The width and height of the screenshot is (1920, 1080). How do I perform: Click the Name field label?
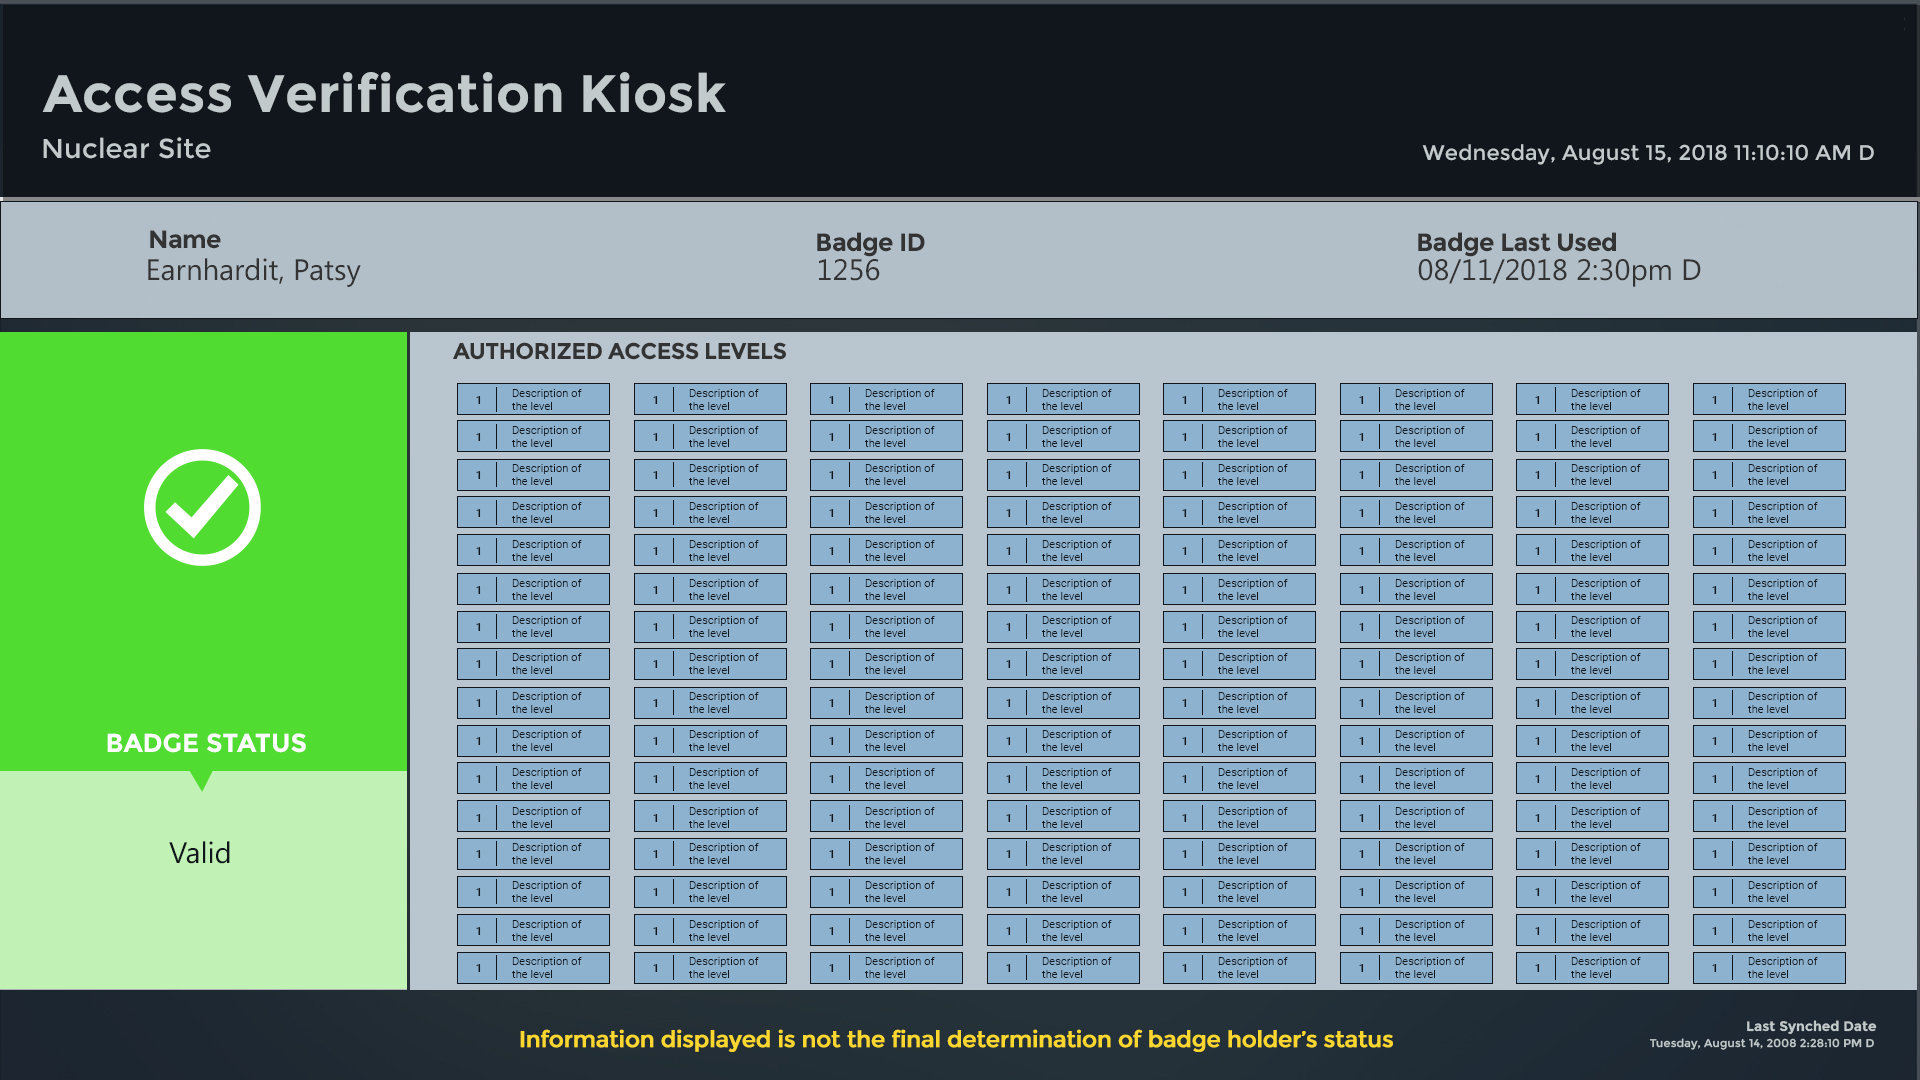pyautogui.click(x=185, y=240)
